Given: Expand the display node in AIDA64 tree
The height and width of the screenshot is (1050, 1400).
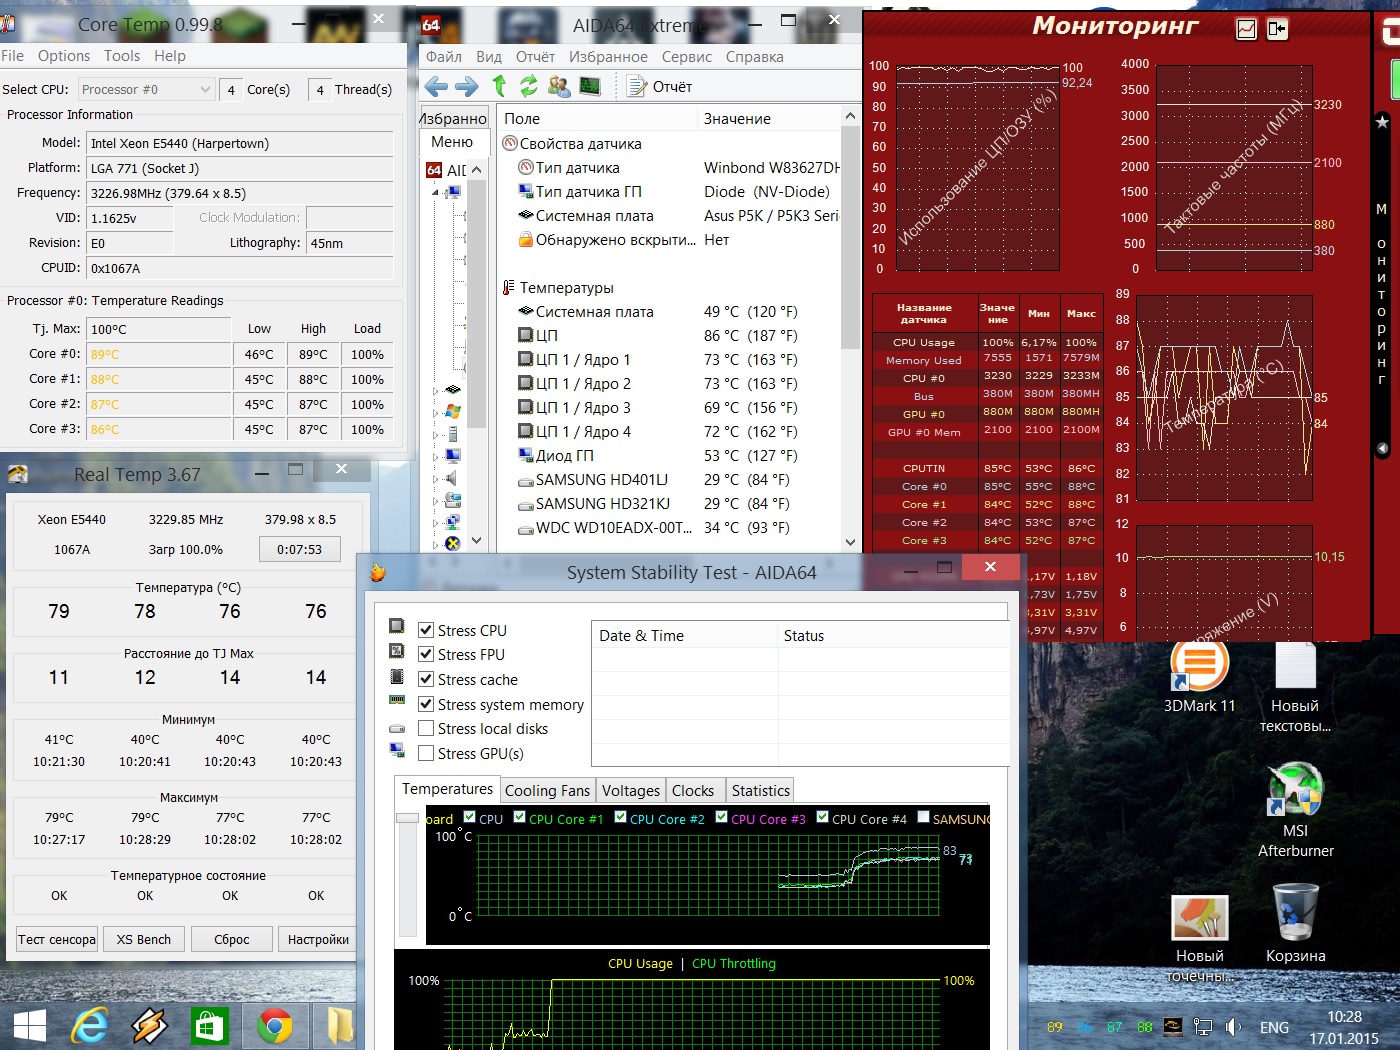Looking at the screenshot, I should click(x=436, y=457).
